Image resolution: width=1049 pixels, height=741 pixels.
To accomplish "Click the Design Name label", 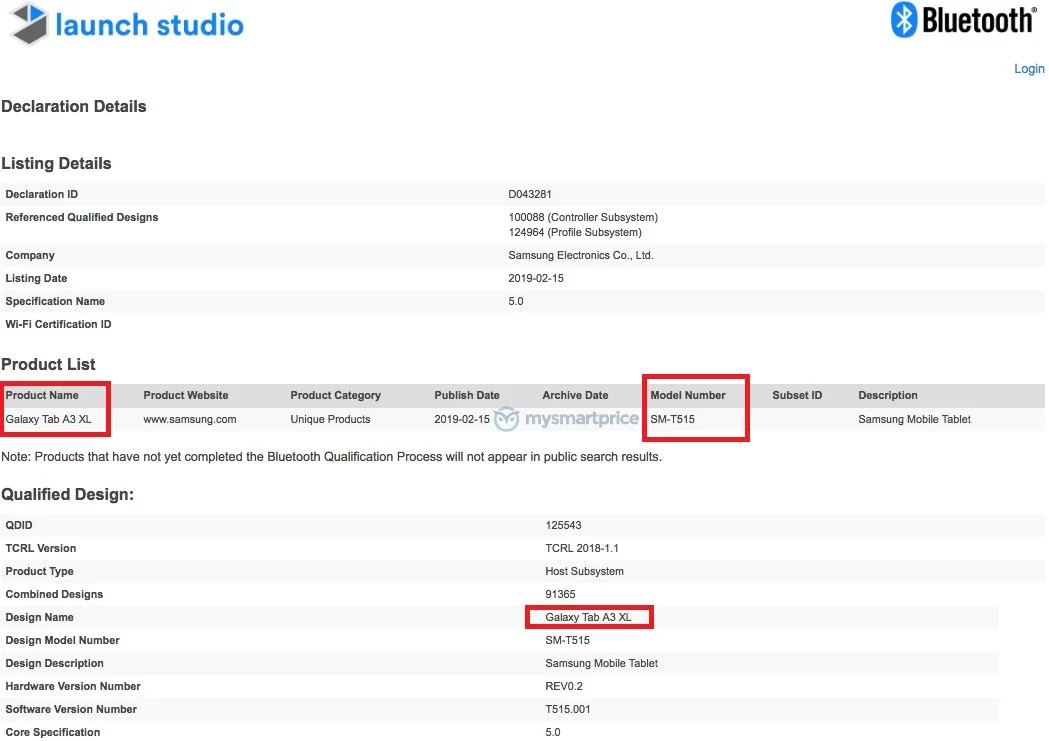I will [39, 617].
